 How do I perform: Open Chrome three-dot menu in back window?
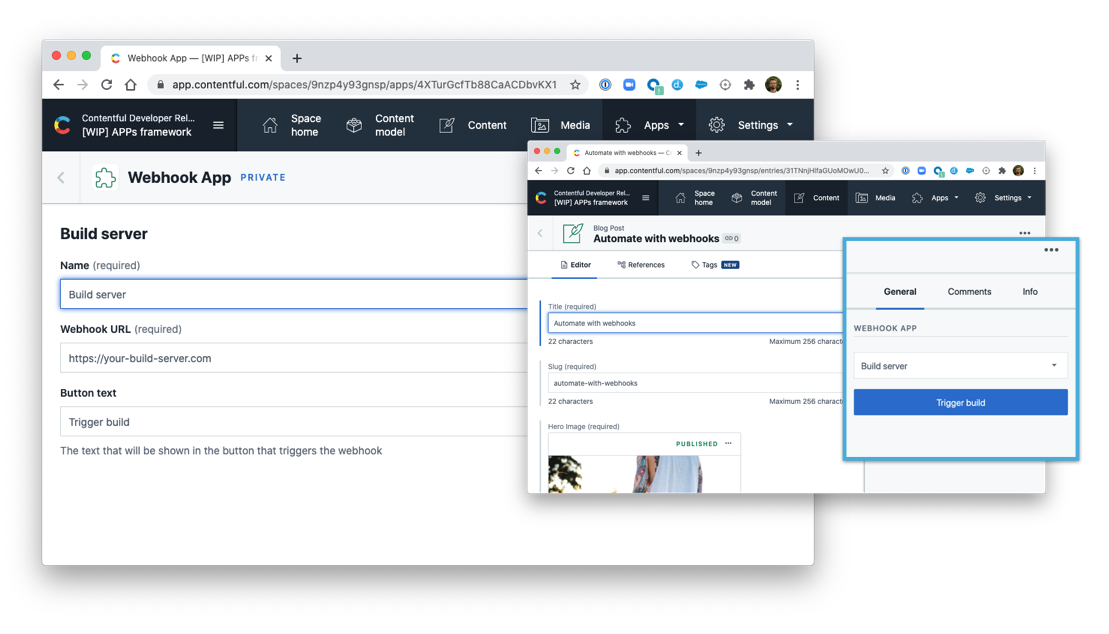[798, 85]
